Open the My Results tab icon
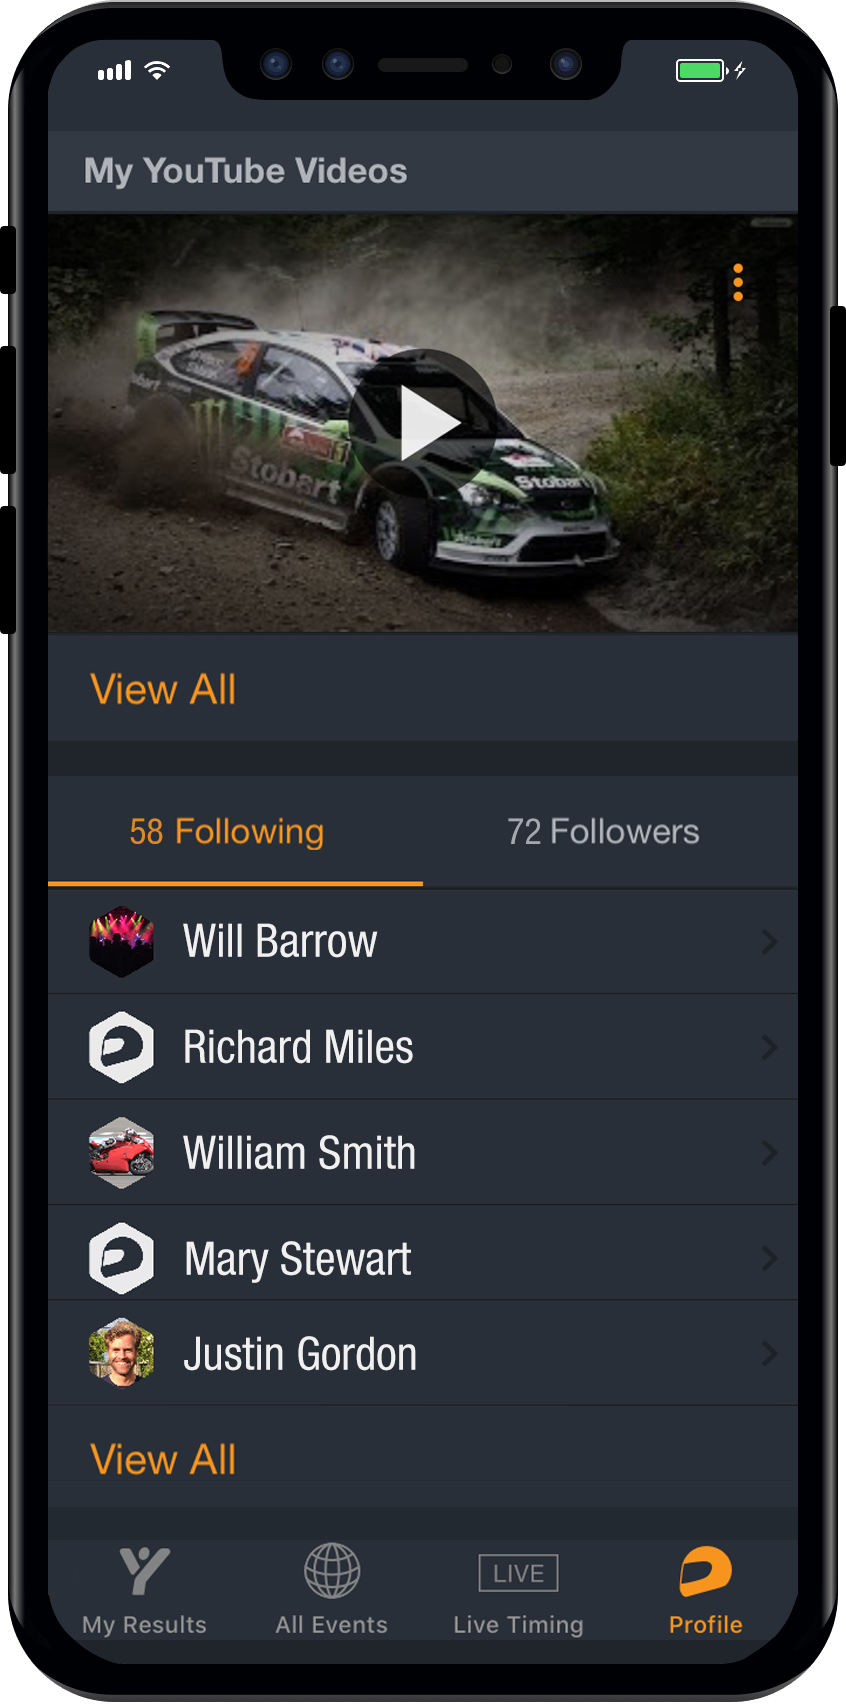This screenshot has width=846, height=1704. point(145,1571)
